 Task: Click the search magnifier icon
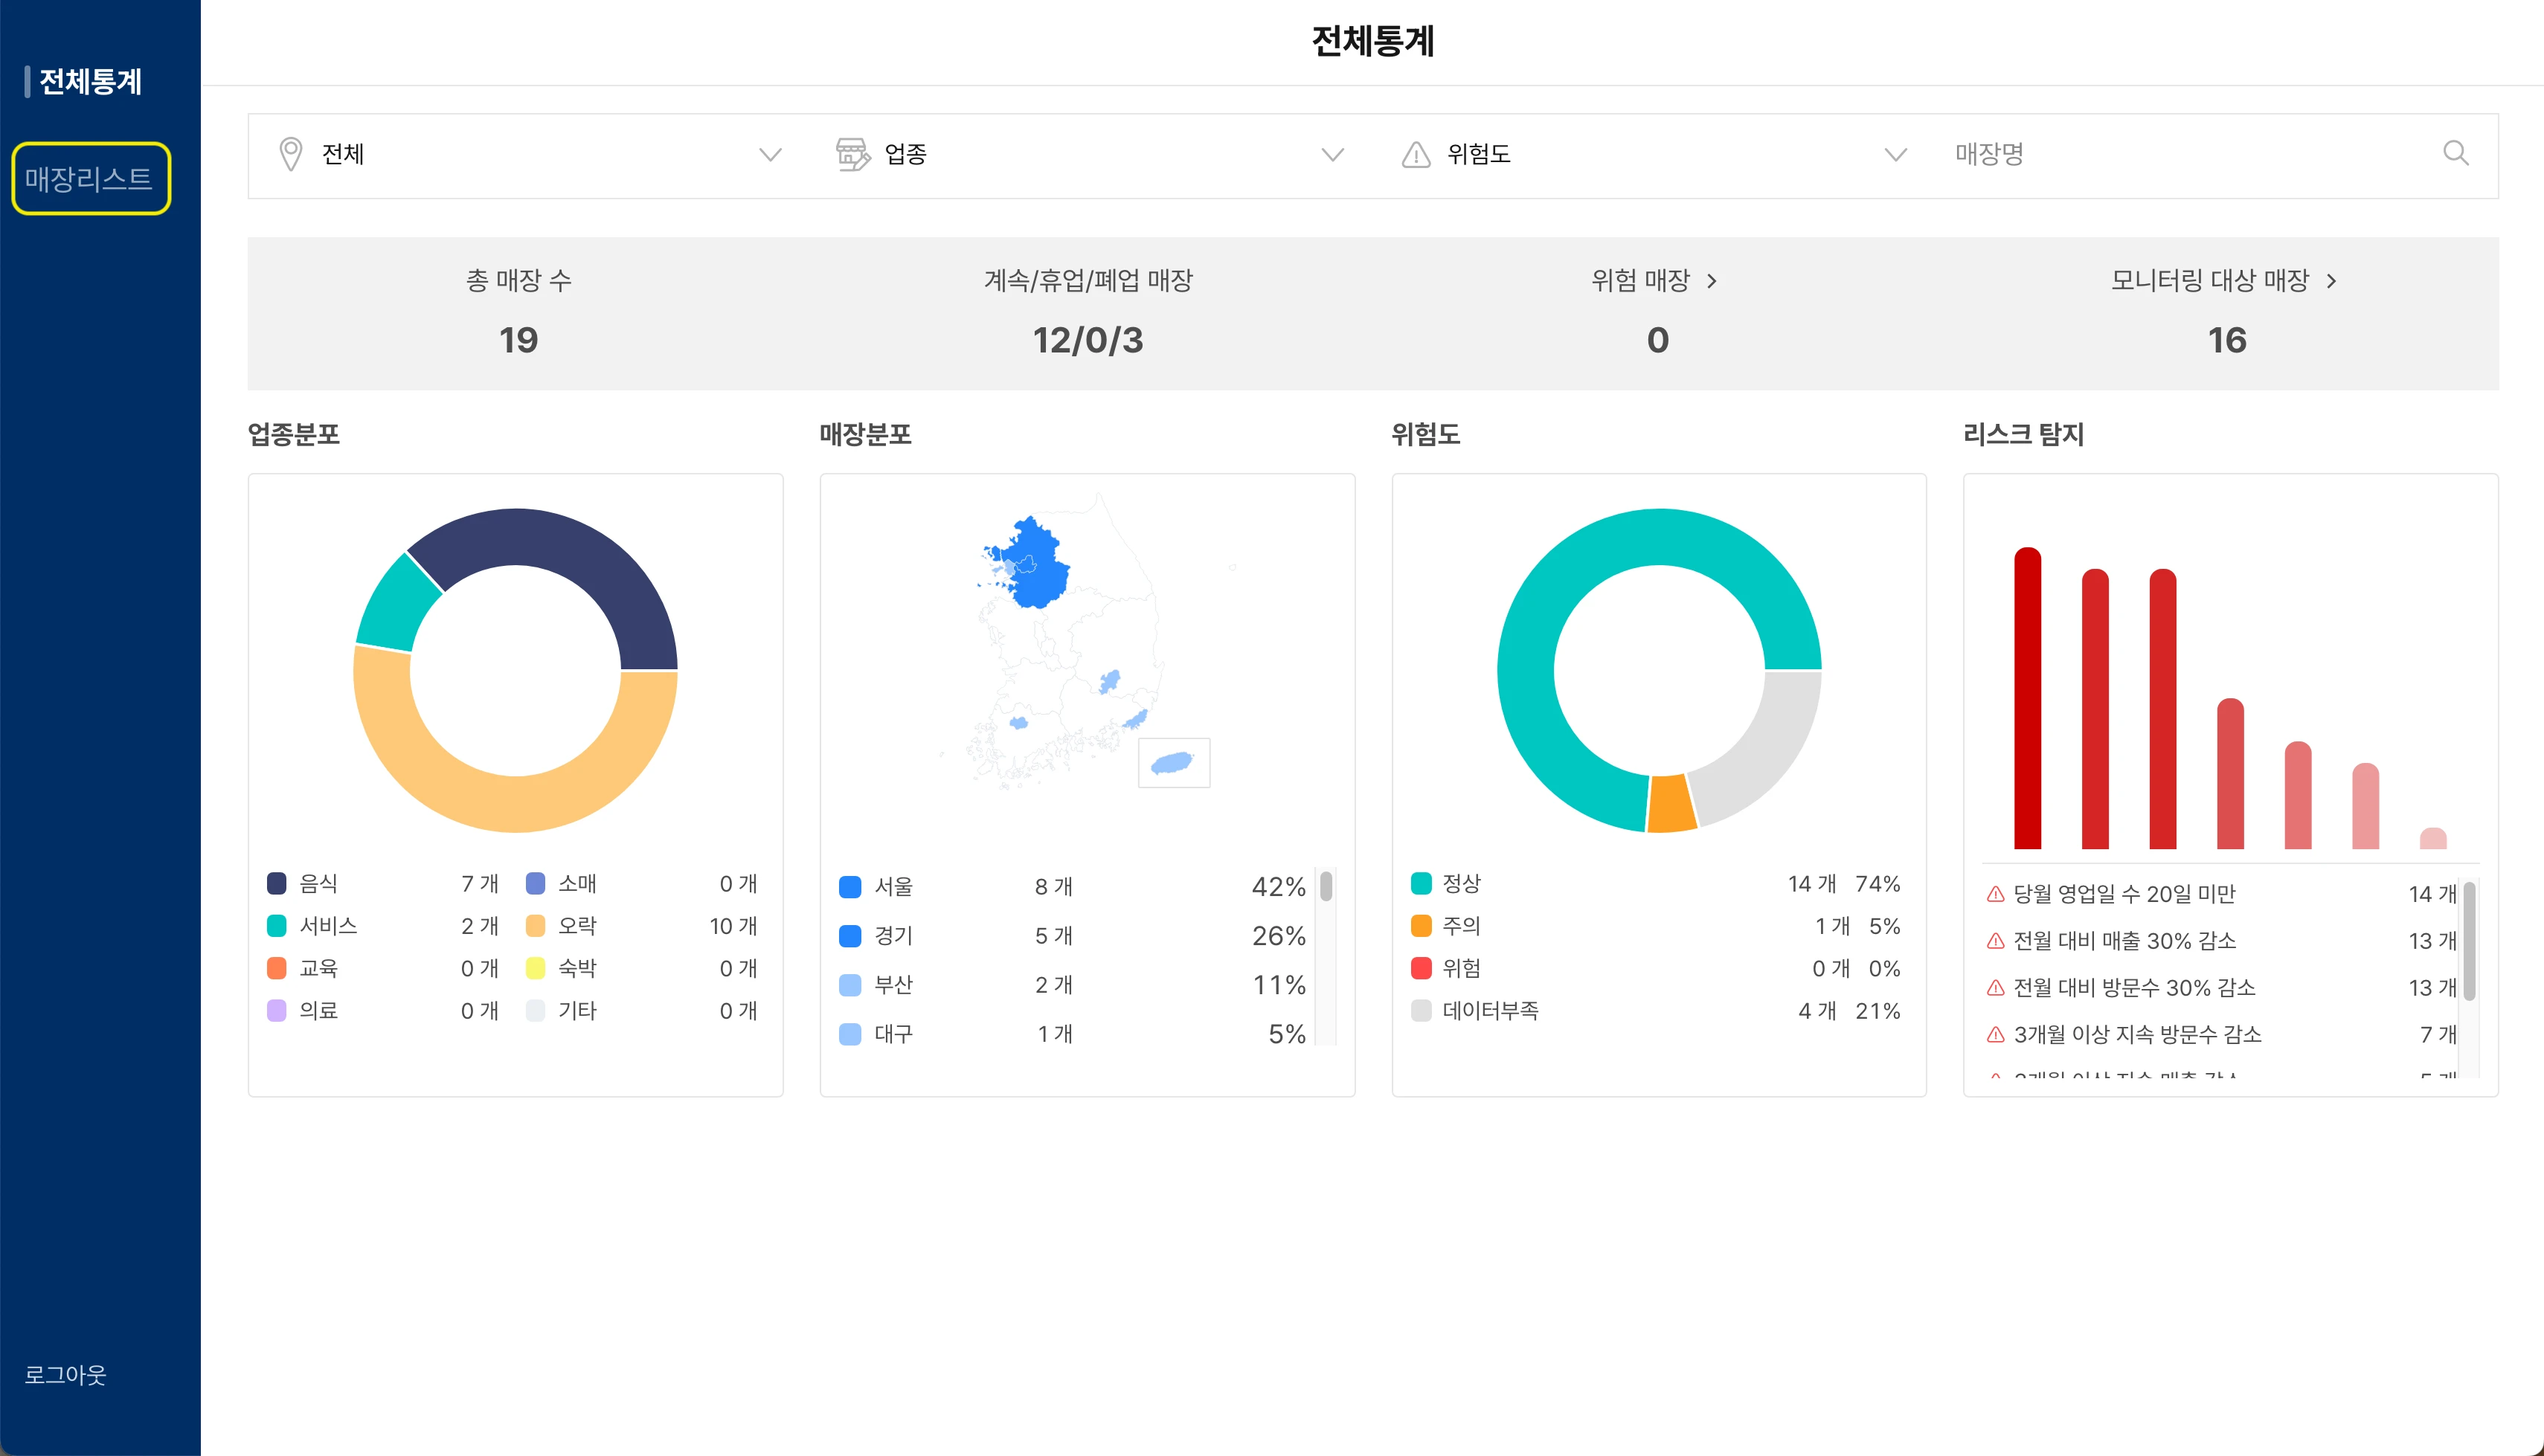click(x=2455, y=153)
